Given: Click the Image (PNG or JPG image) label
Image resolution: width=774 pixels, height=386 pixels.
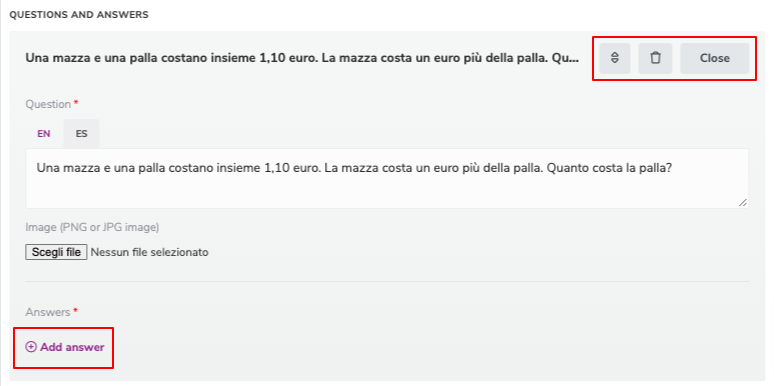Looking at the screenshot, I should tap(92, 228).
